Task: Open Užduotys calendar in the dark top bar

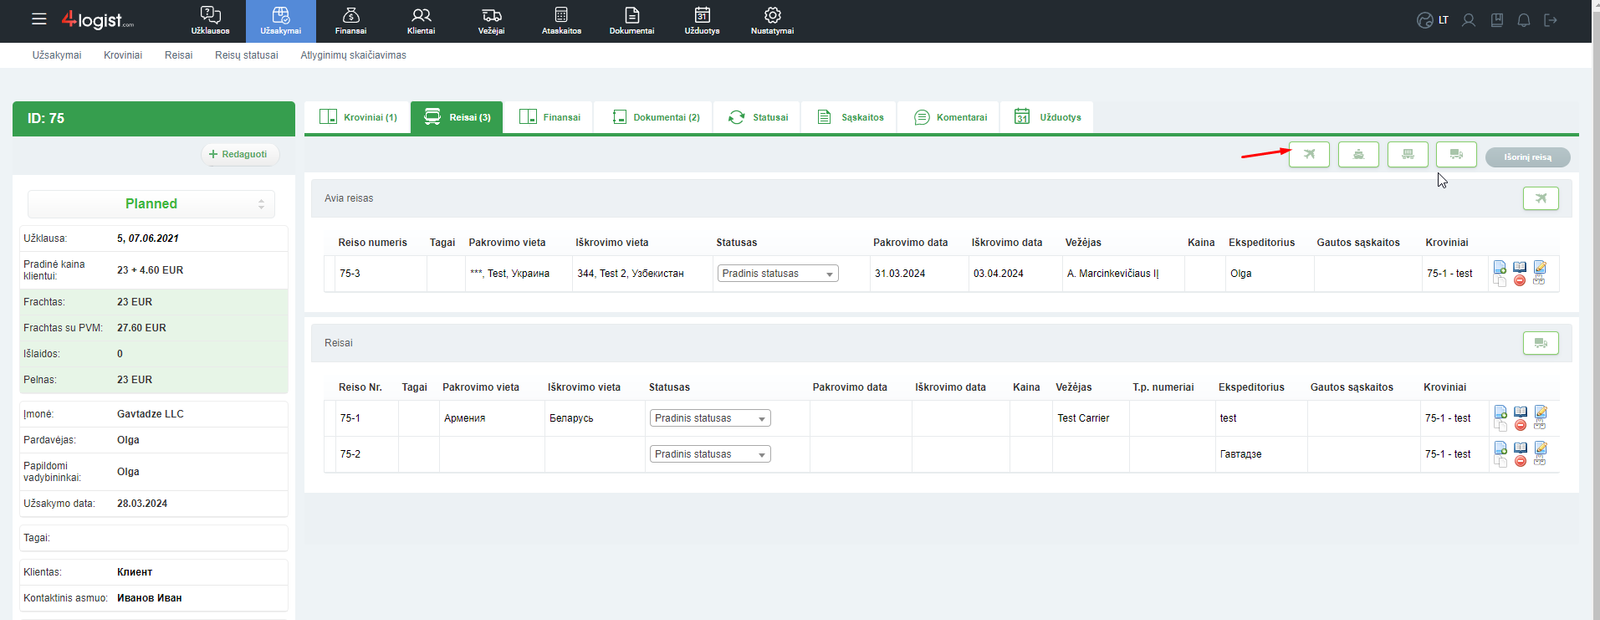Action: pos(702,21)
